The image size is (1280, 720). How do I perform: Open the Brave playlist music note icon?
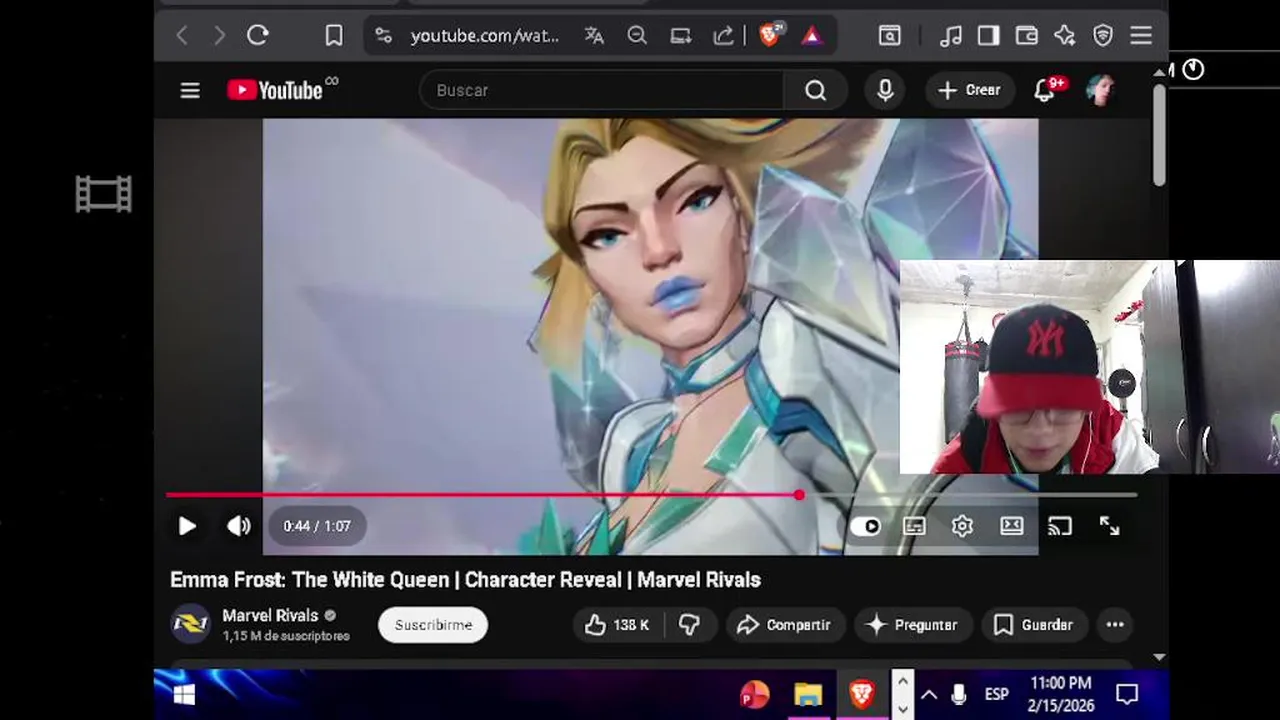pyautogui.click(x=951, y=36)
